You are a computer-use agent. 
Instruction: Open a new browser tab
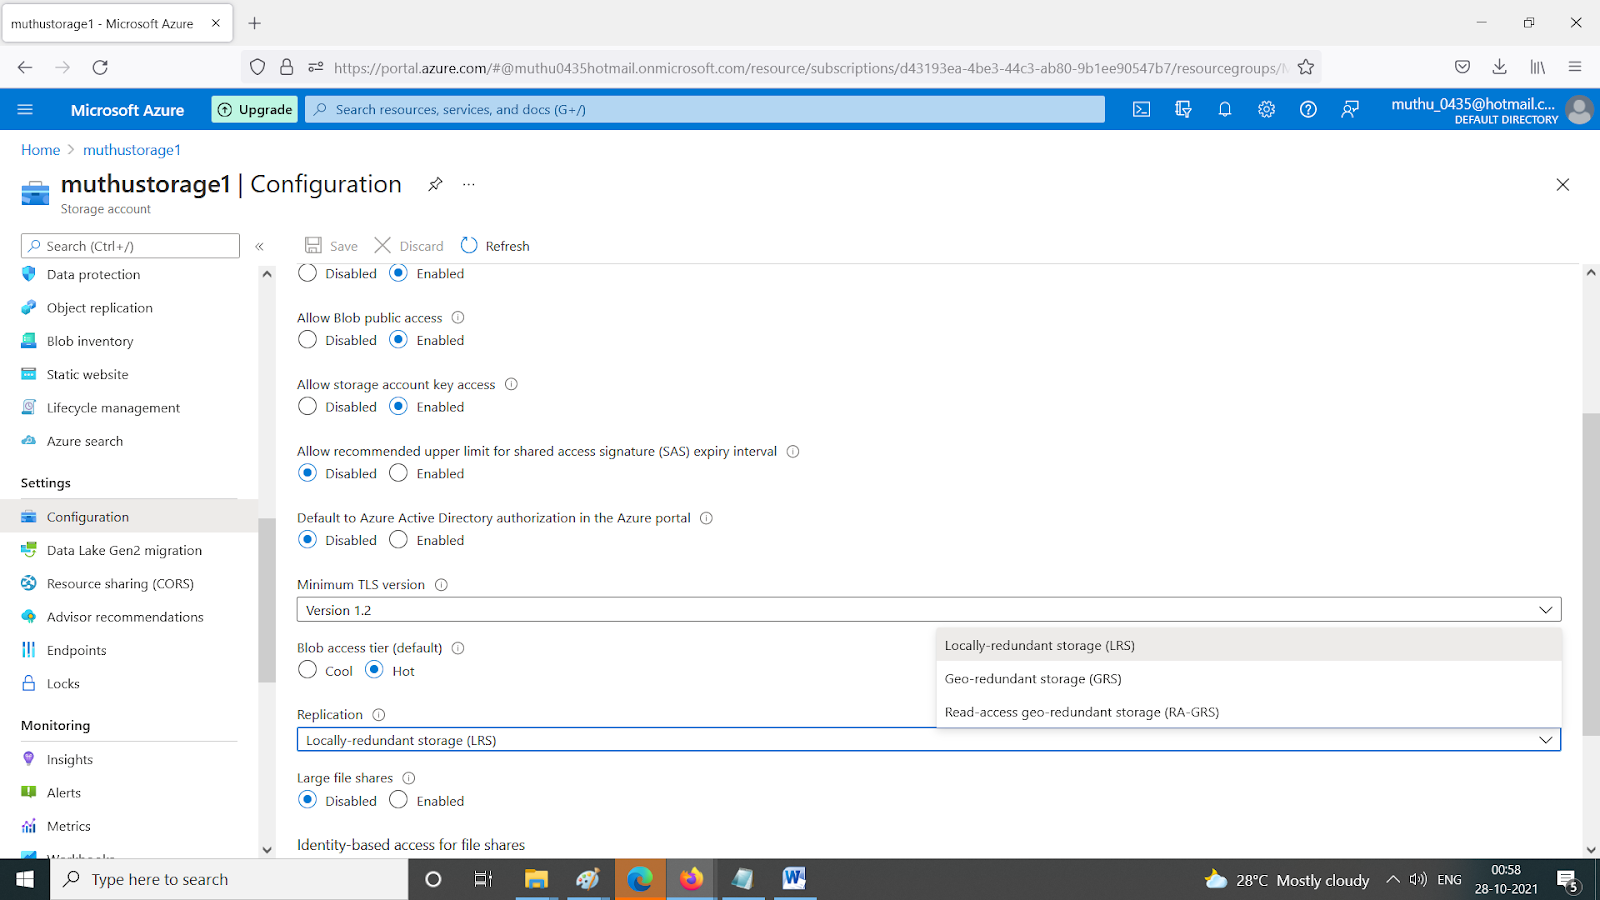tap(255, 23)
